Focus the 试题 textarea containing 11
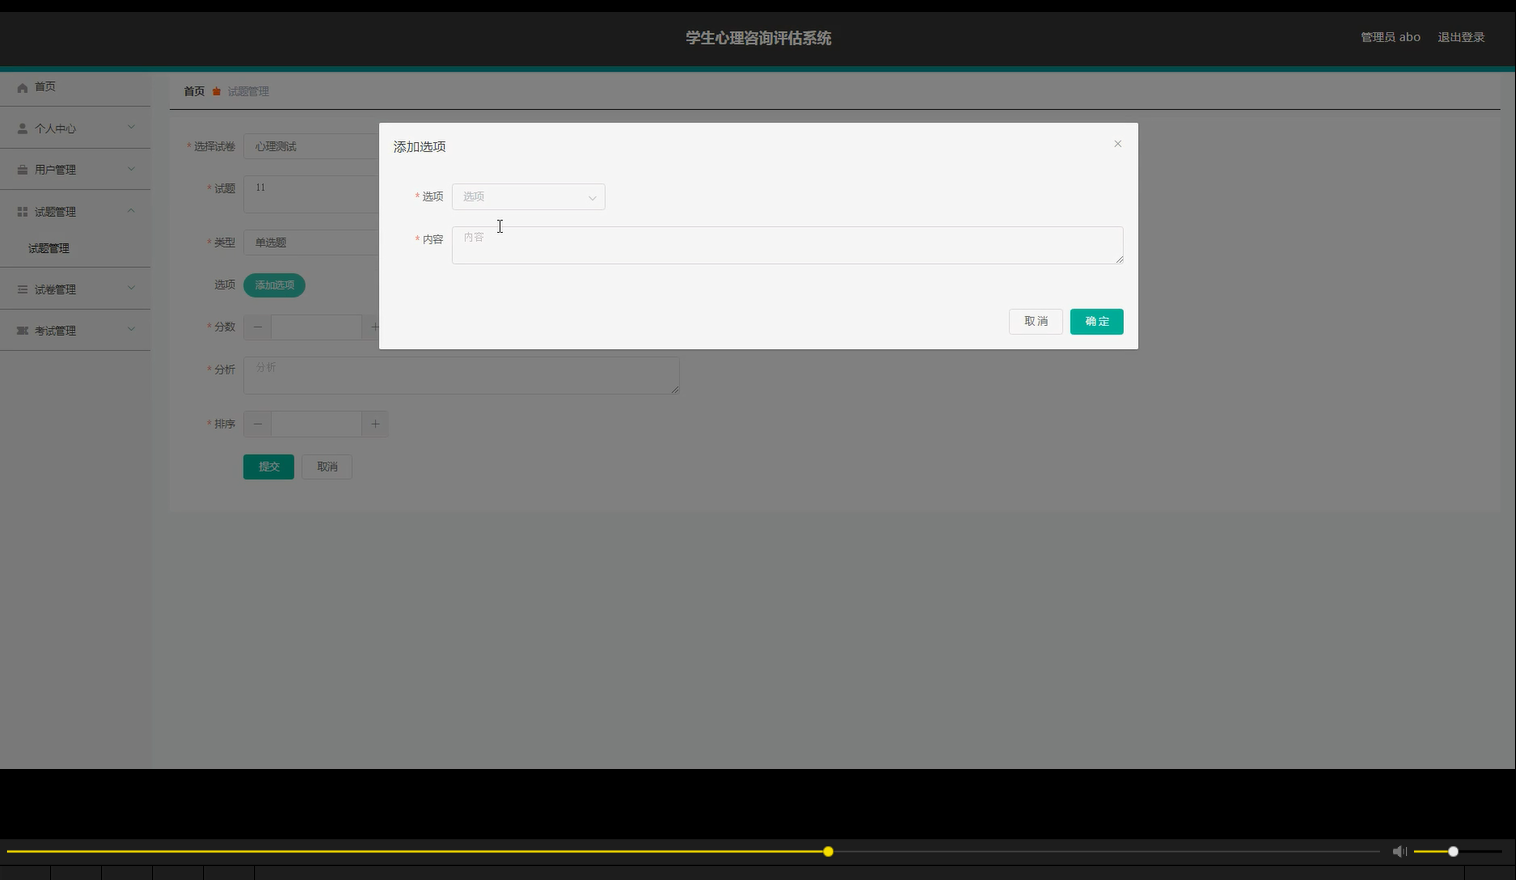 [x=311, y=194]
